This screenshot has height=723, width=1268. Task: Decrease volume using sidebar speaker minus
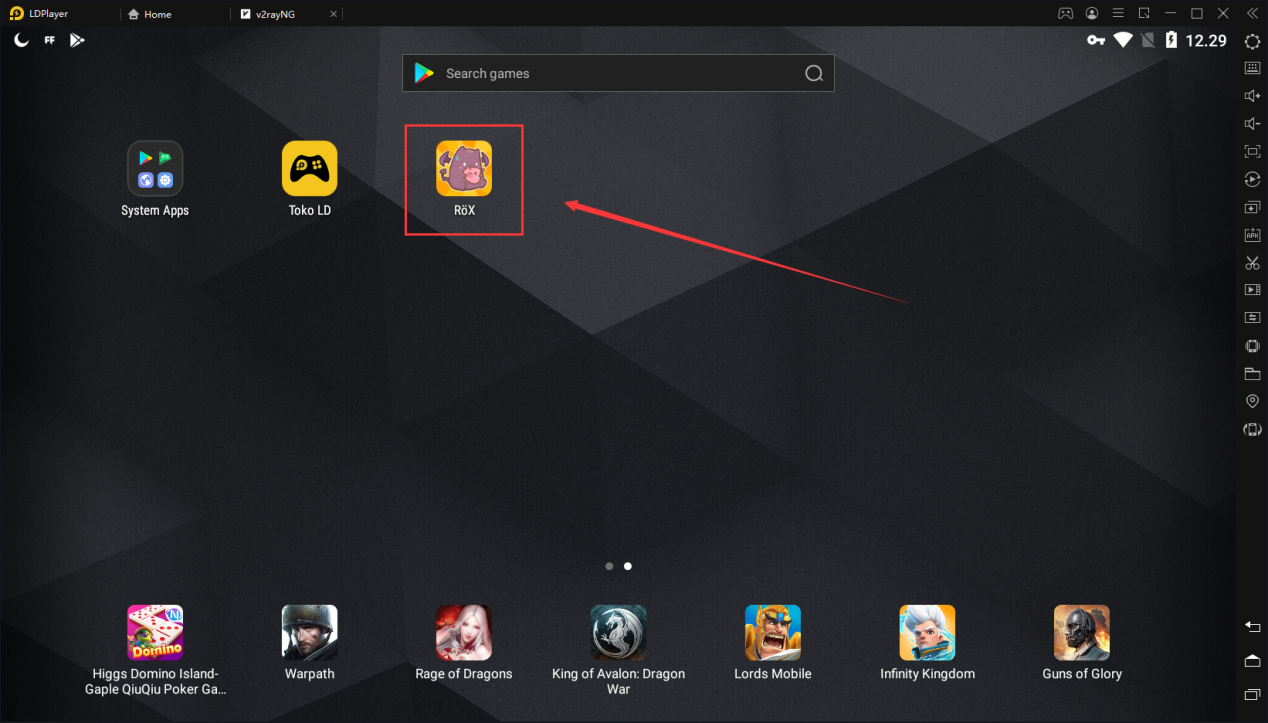pyautogui.click(x=1252, y=124)
